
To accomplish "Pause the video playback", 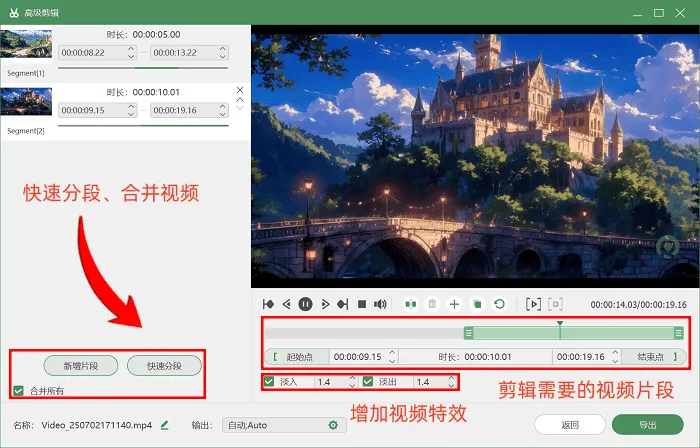I will click(305, 304).
